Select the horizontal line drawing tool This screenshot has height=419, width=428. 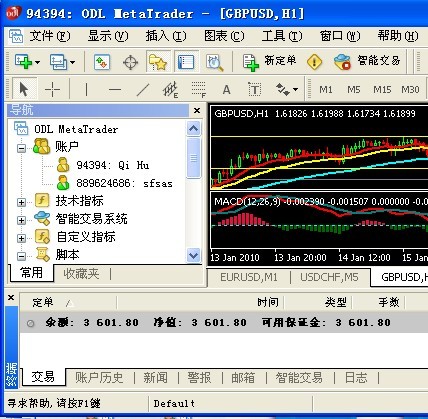[115, 89]
